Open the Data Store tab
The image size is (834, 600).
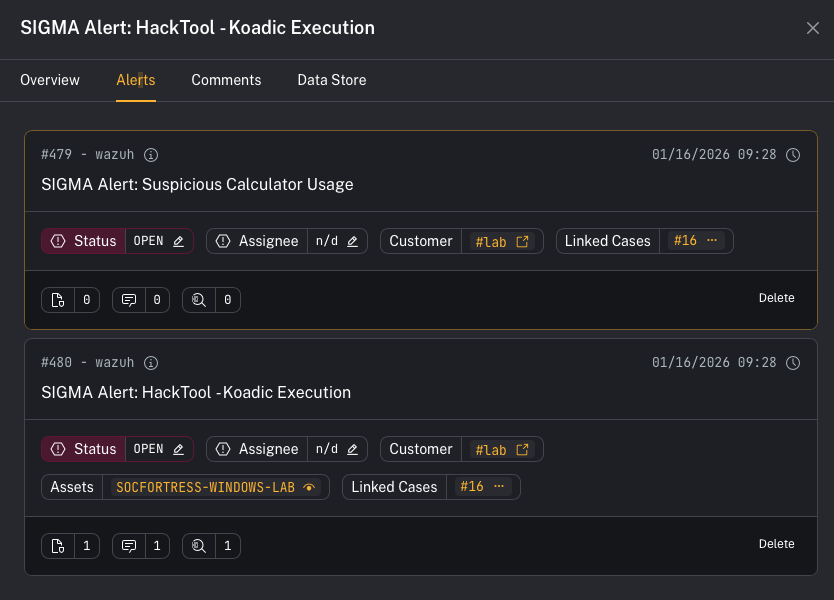pyautogui.click(x=331, y=79)
